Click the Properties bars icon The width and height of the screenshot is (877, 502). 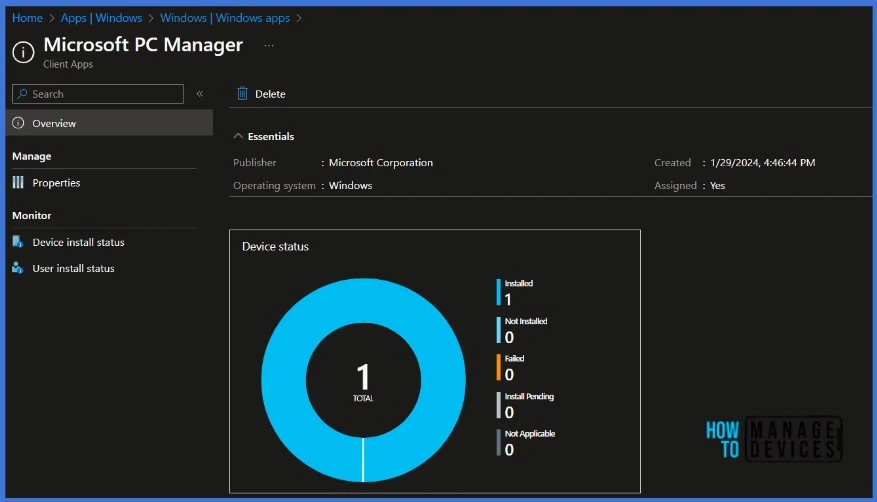point(18,182)
